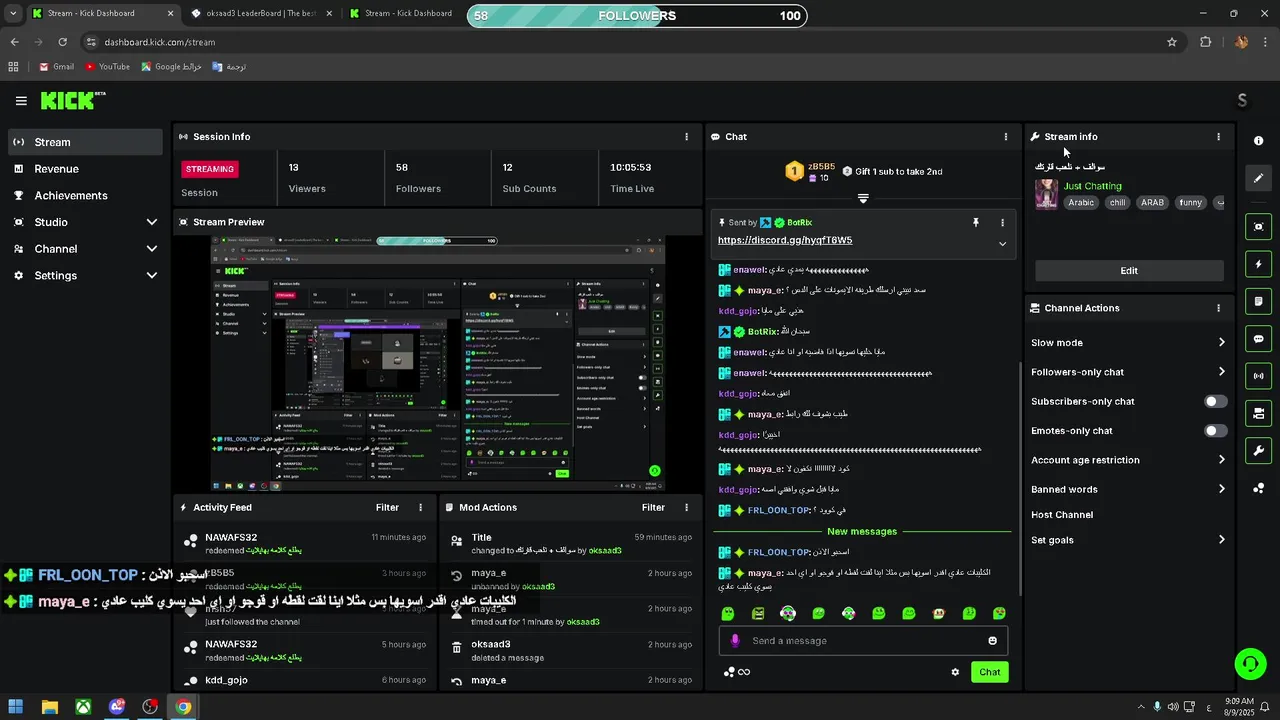1280x720 pixels.
Task: Click Host Channel action
Action: click(x=1062, y=515)
